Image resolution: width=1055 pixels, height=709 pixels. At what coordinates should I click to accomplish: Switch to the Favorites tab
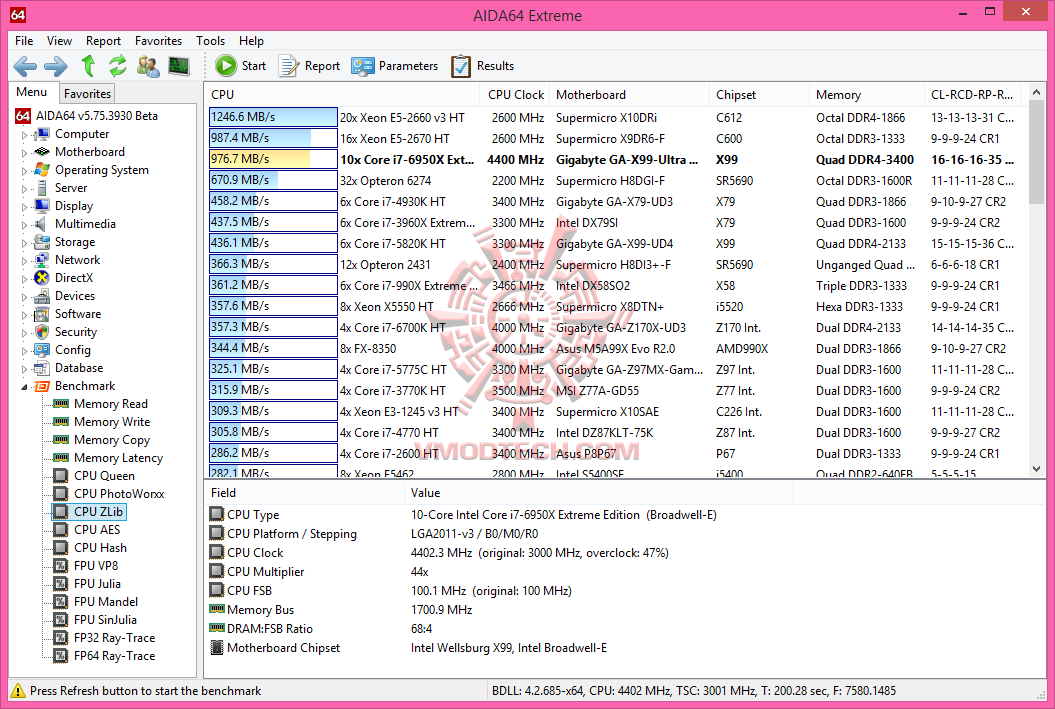87,94
